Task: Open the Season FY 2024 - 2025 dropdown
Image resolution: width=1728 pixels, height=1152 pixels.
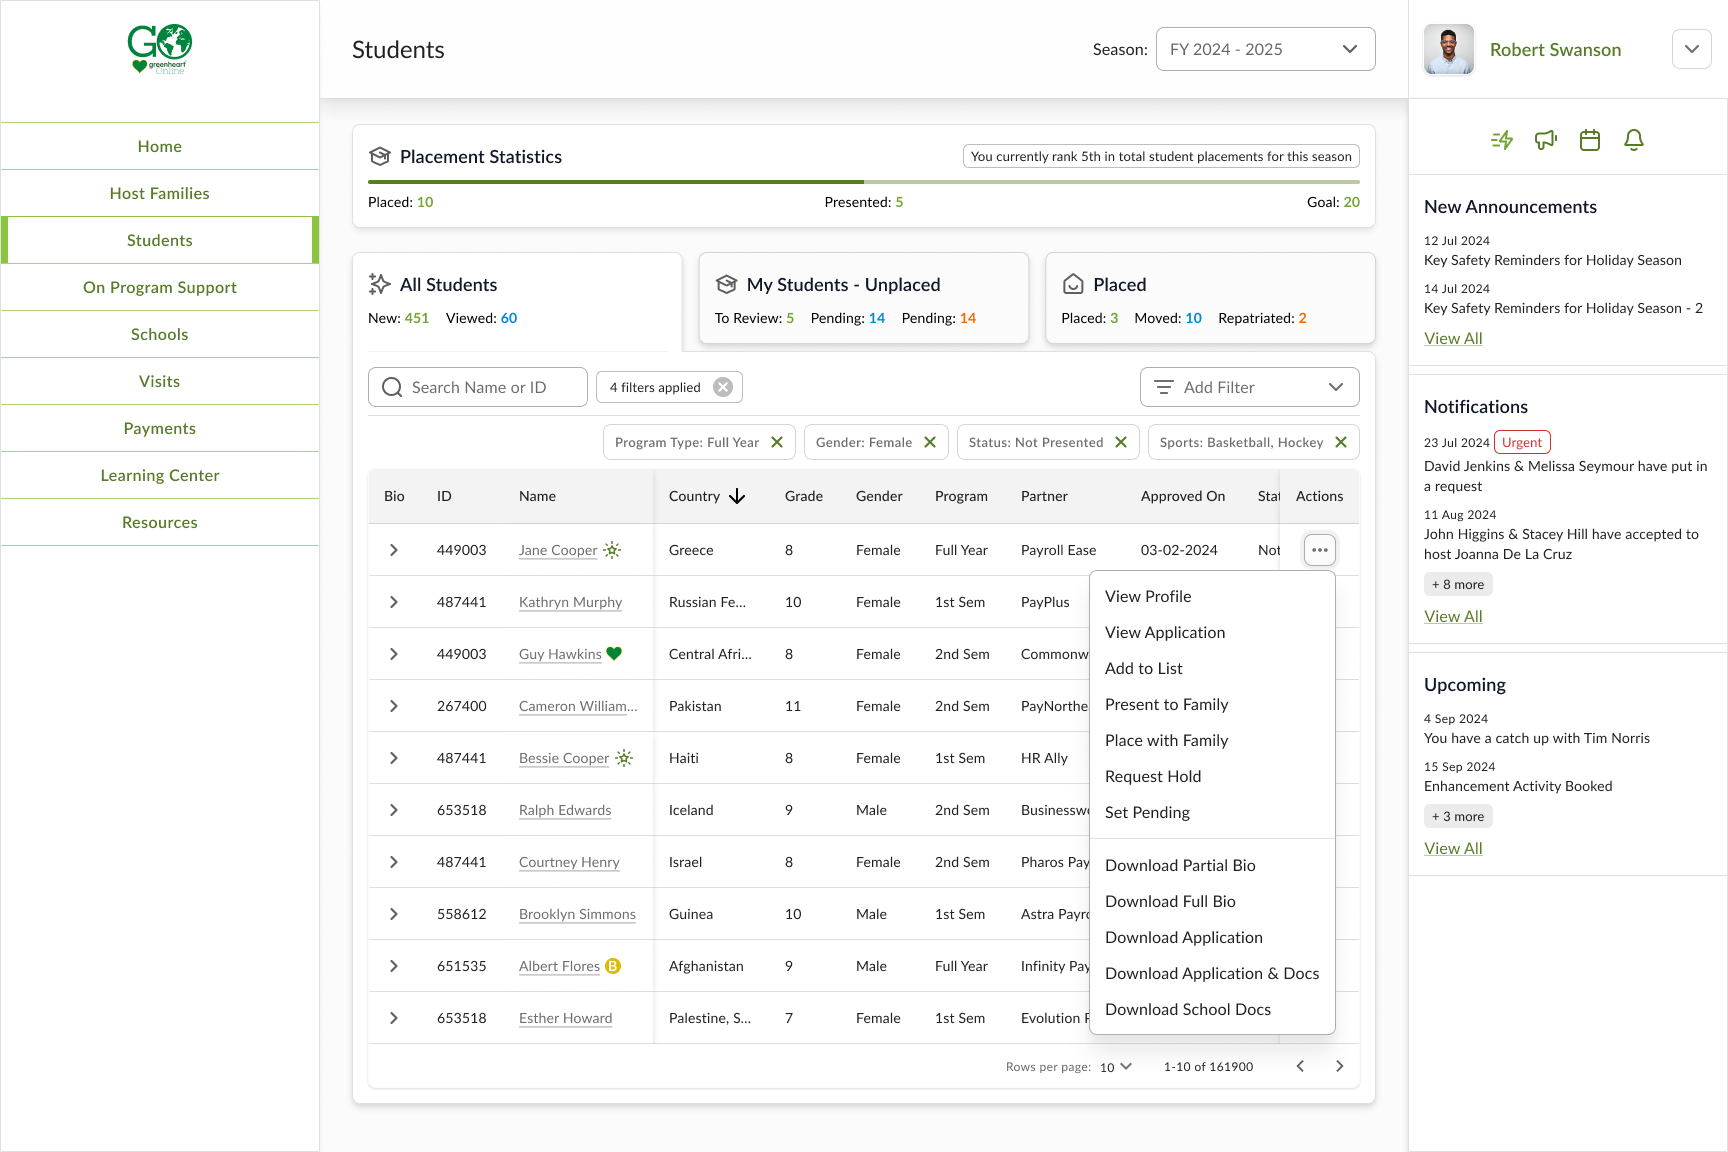Action: pyautogui.click(x=1265, y=49)
